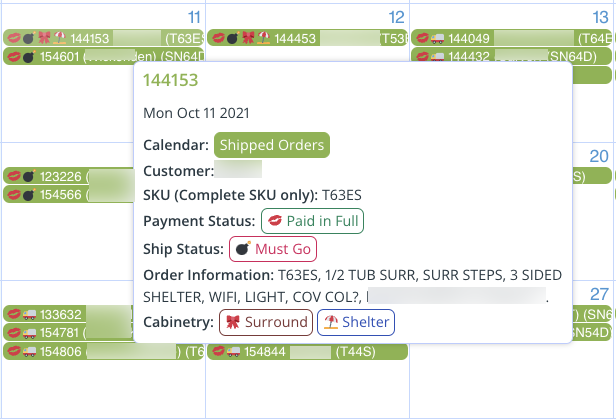This screenshot has width=616, height=419.
Task: Click the lips icon on event 154806
Action: tap(14, 351)
